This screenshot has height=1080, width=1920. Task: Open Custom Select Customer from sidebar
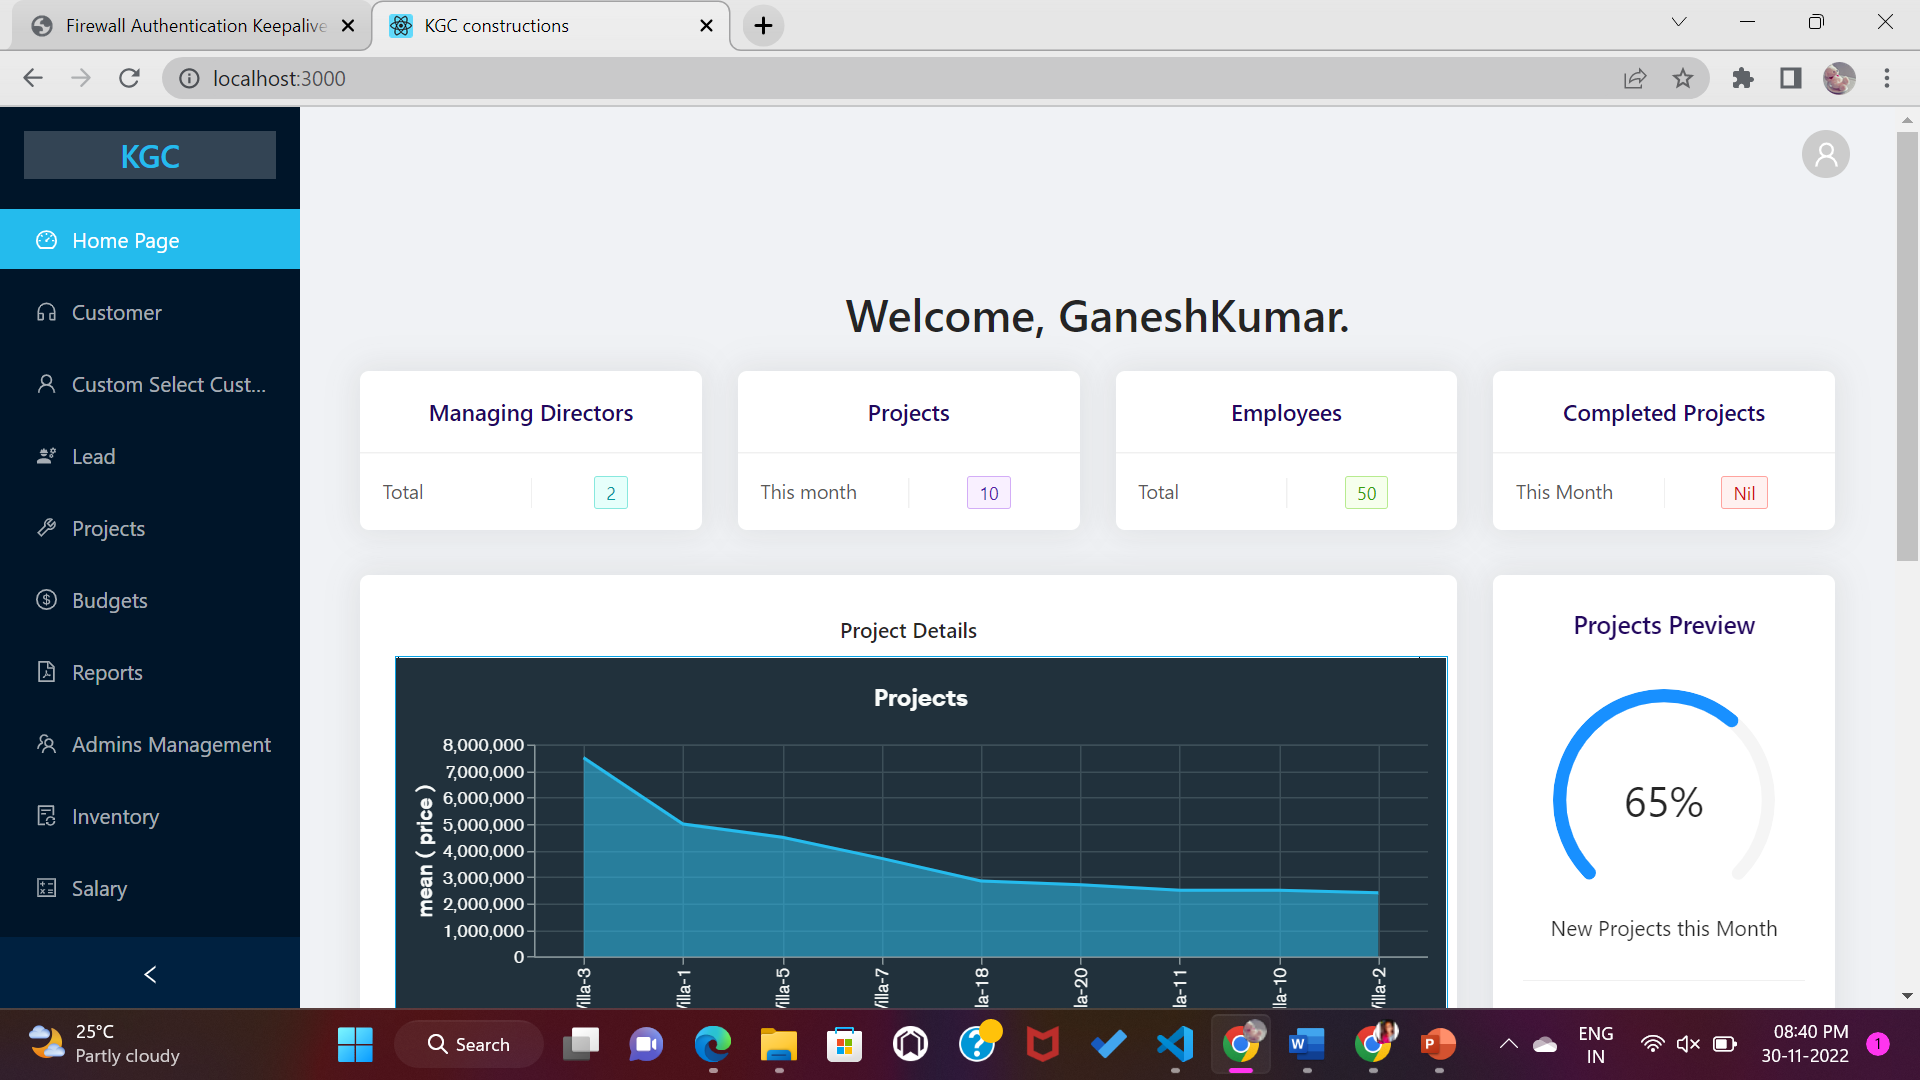point(168,384)
